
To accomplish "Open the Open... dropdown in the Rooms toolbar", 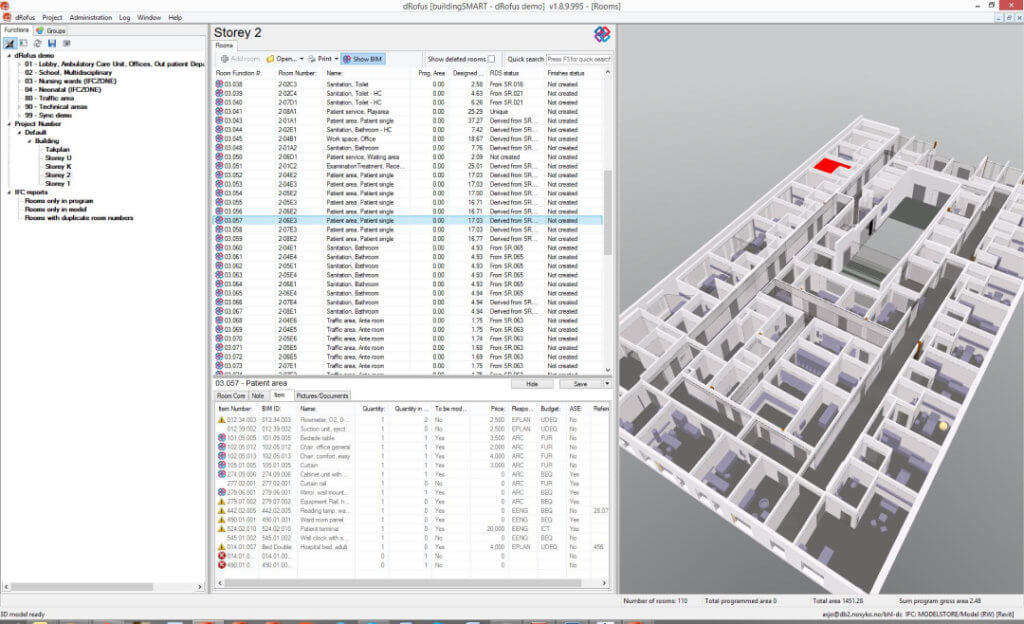I will tap(302, 57).
